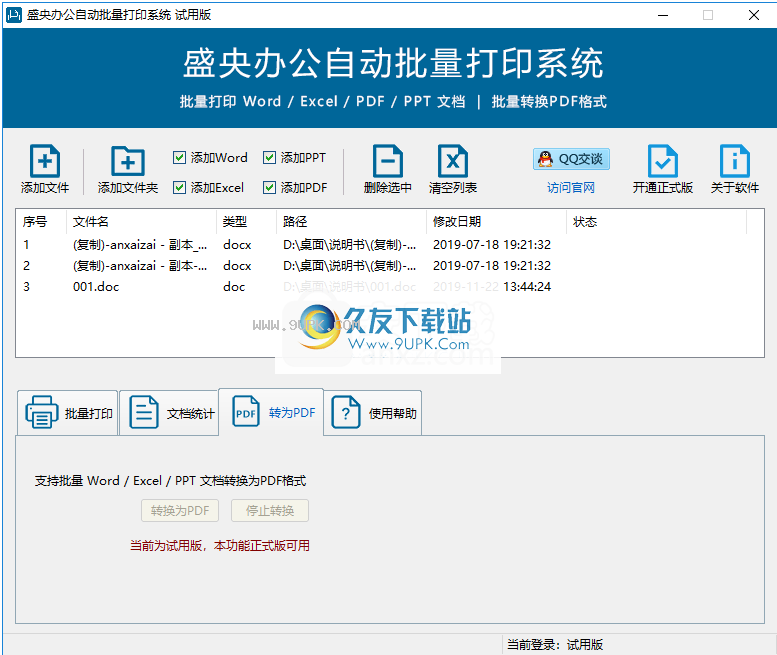The width and height of the screenshot is (777, 655).
Task: Switch to the 文档统计 tab label
Action: pos(191,414)
